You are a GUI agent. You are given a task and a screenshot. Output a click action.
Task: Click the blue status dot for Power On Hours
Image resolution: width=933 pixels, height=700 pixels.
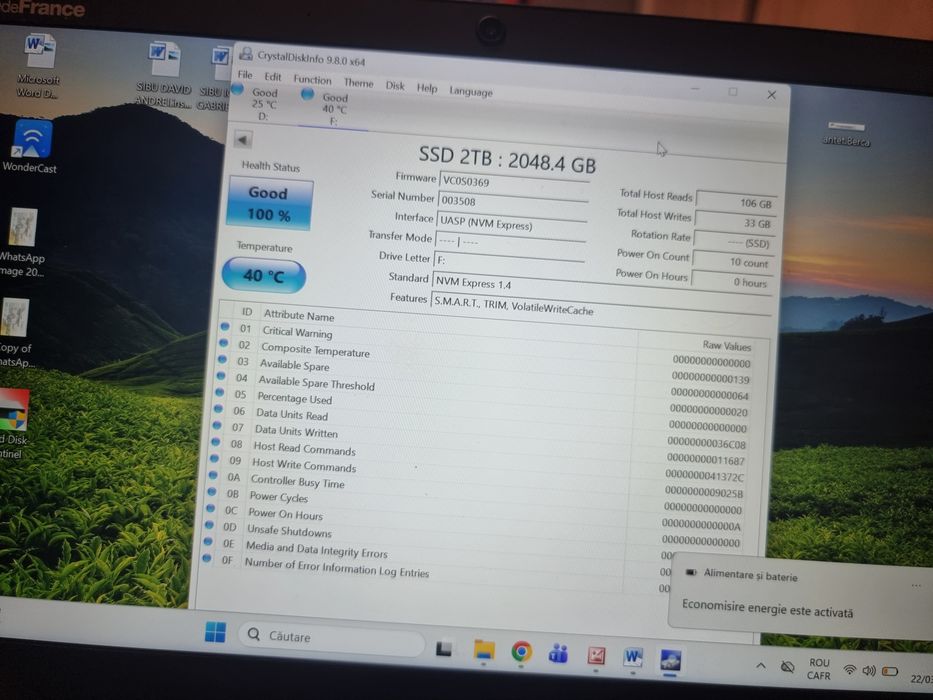(211, 508)
